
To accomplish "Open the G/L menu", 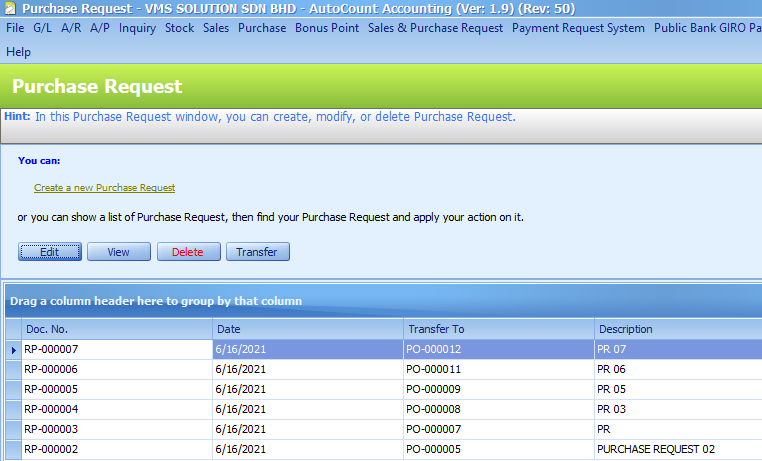I will coord(42,28).
